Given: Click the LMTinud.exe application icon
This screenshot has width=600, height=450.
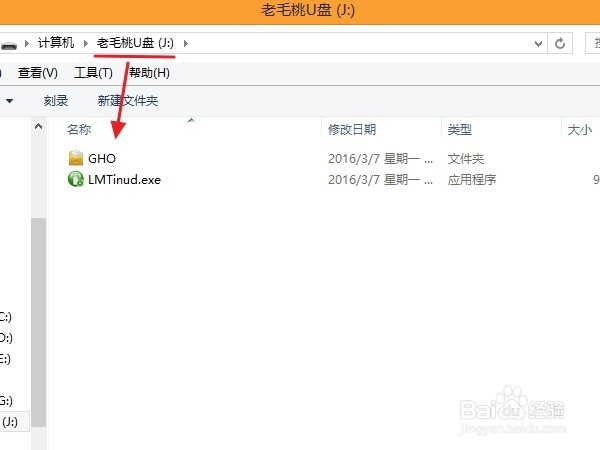Looking at the screenshot, I should (x=76, y=179).
